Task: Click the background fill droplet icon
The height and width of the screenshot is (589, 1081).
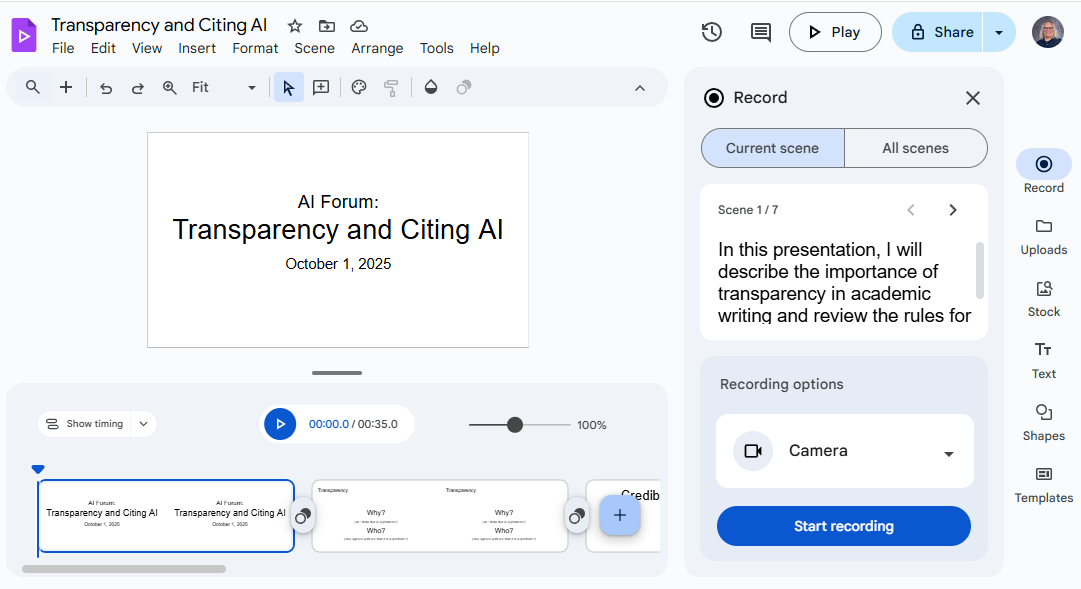Action: [430, 87]
